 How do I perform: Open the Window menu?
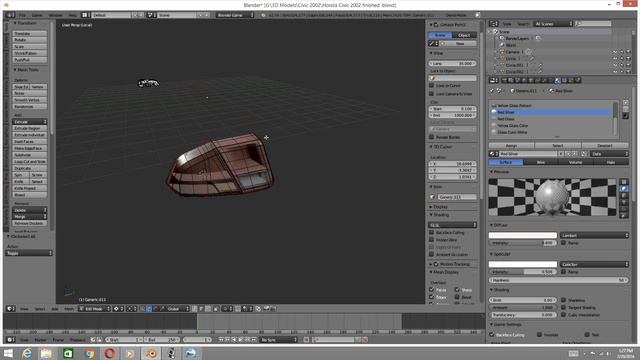(56, 15)
